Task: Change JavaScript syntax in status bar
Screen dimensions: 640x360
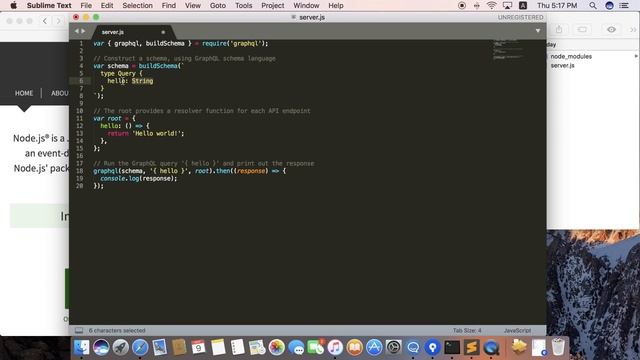Action: 517,330
